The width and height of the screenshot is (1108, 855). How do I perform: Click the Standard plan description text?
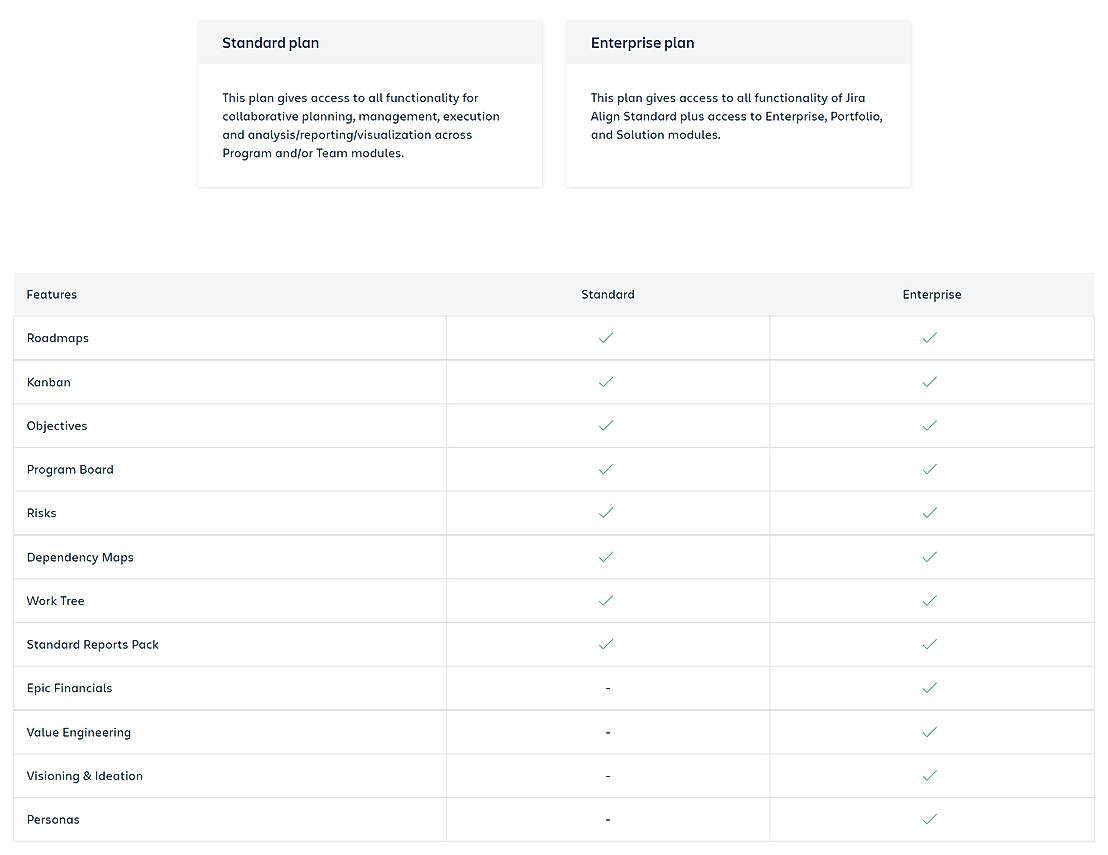point(361,126)
